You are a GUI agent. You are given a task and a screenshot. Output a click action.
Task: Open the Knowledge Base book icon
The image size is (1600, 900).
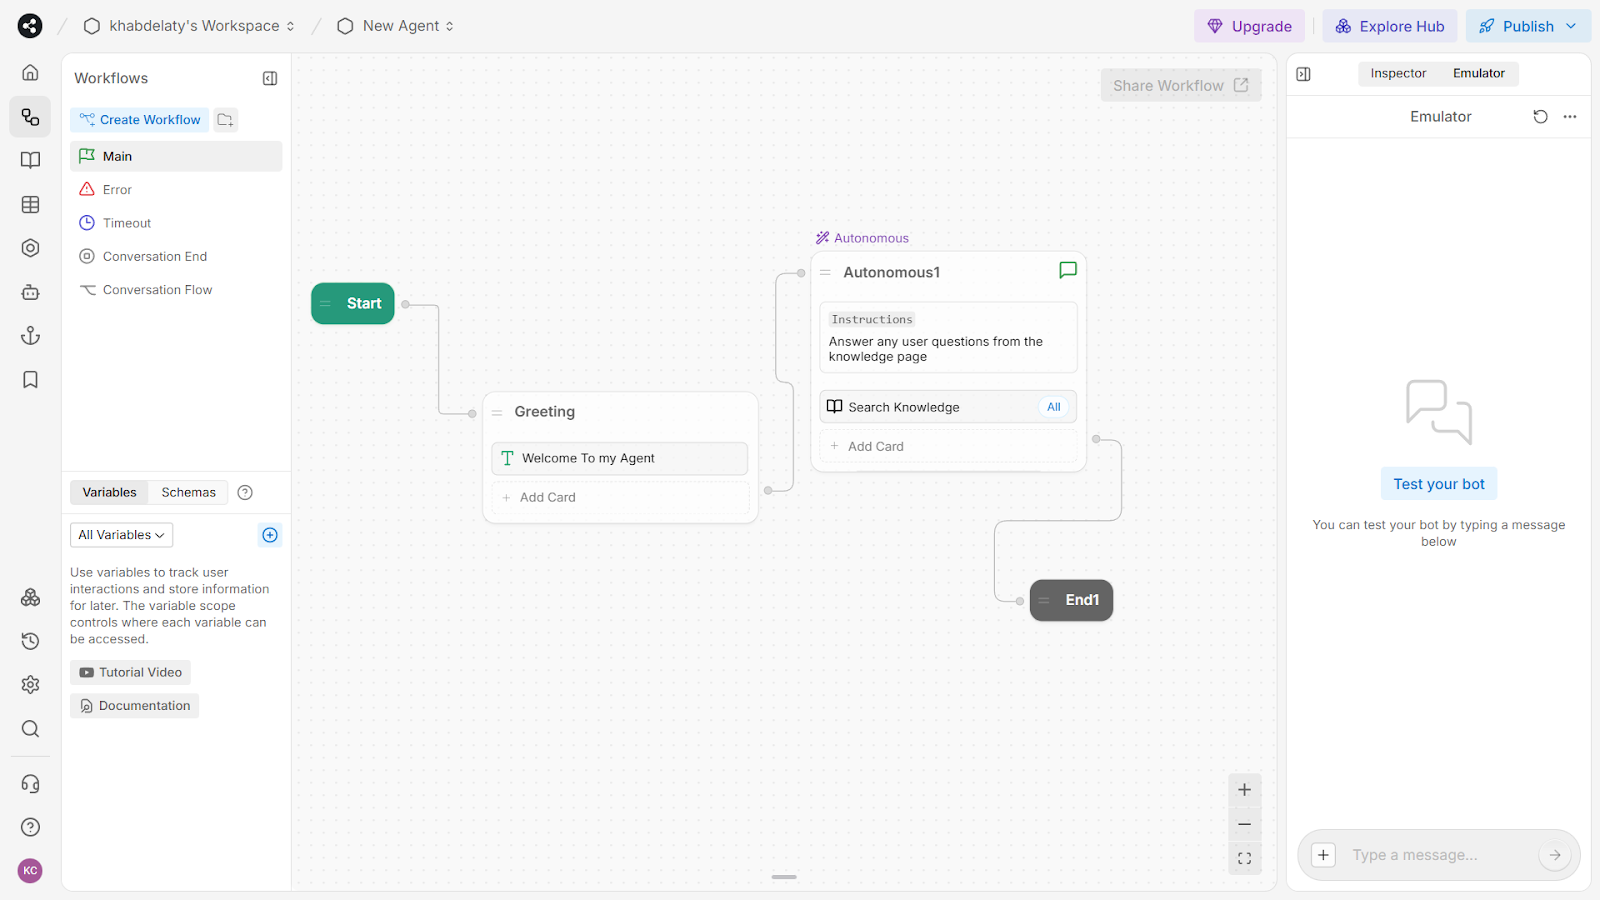30,161
